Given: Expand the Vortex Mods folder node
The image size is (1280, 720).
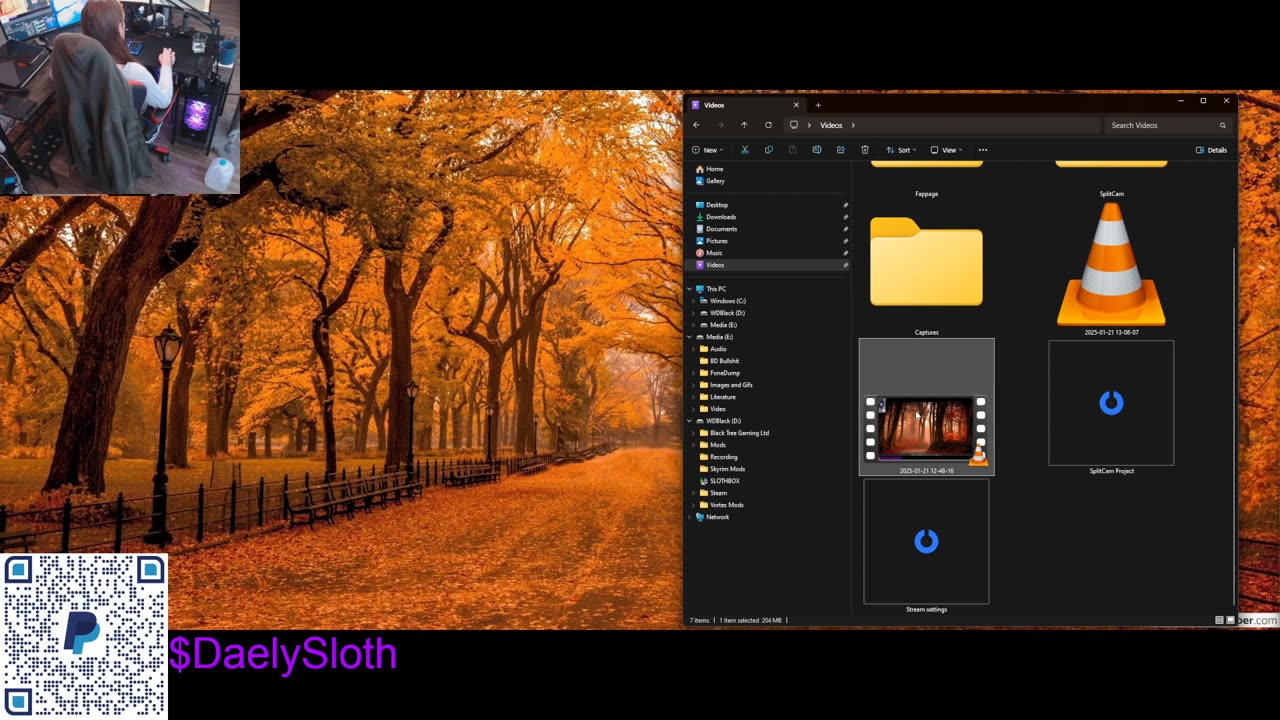Looking at the screenshot, I should coord(695,505).
